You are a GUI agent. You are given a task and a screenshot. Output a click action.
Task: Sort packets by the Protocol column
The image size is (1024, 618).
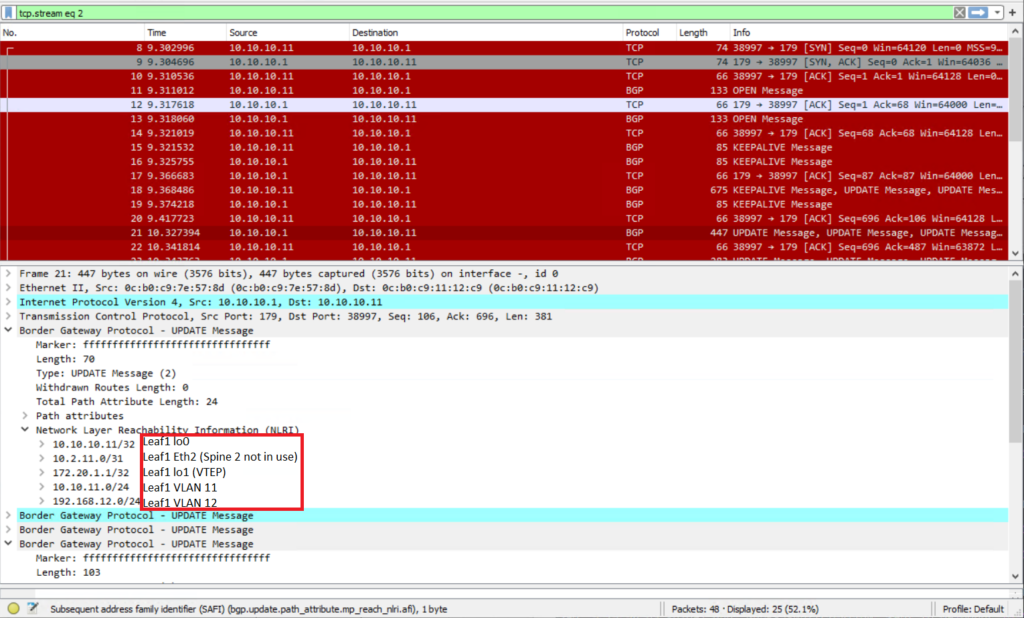[643, 31]
